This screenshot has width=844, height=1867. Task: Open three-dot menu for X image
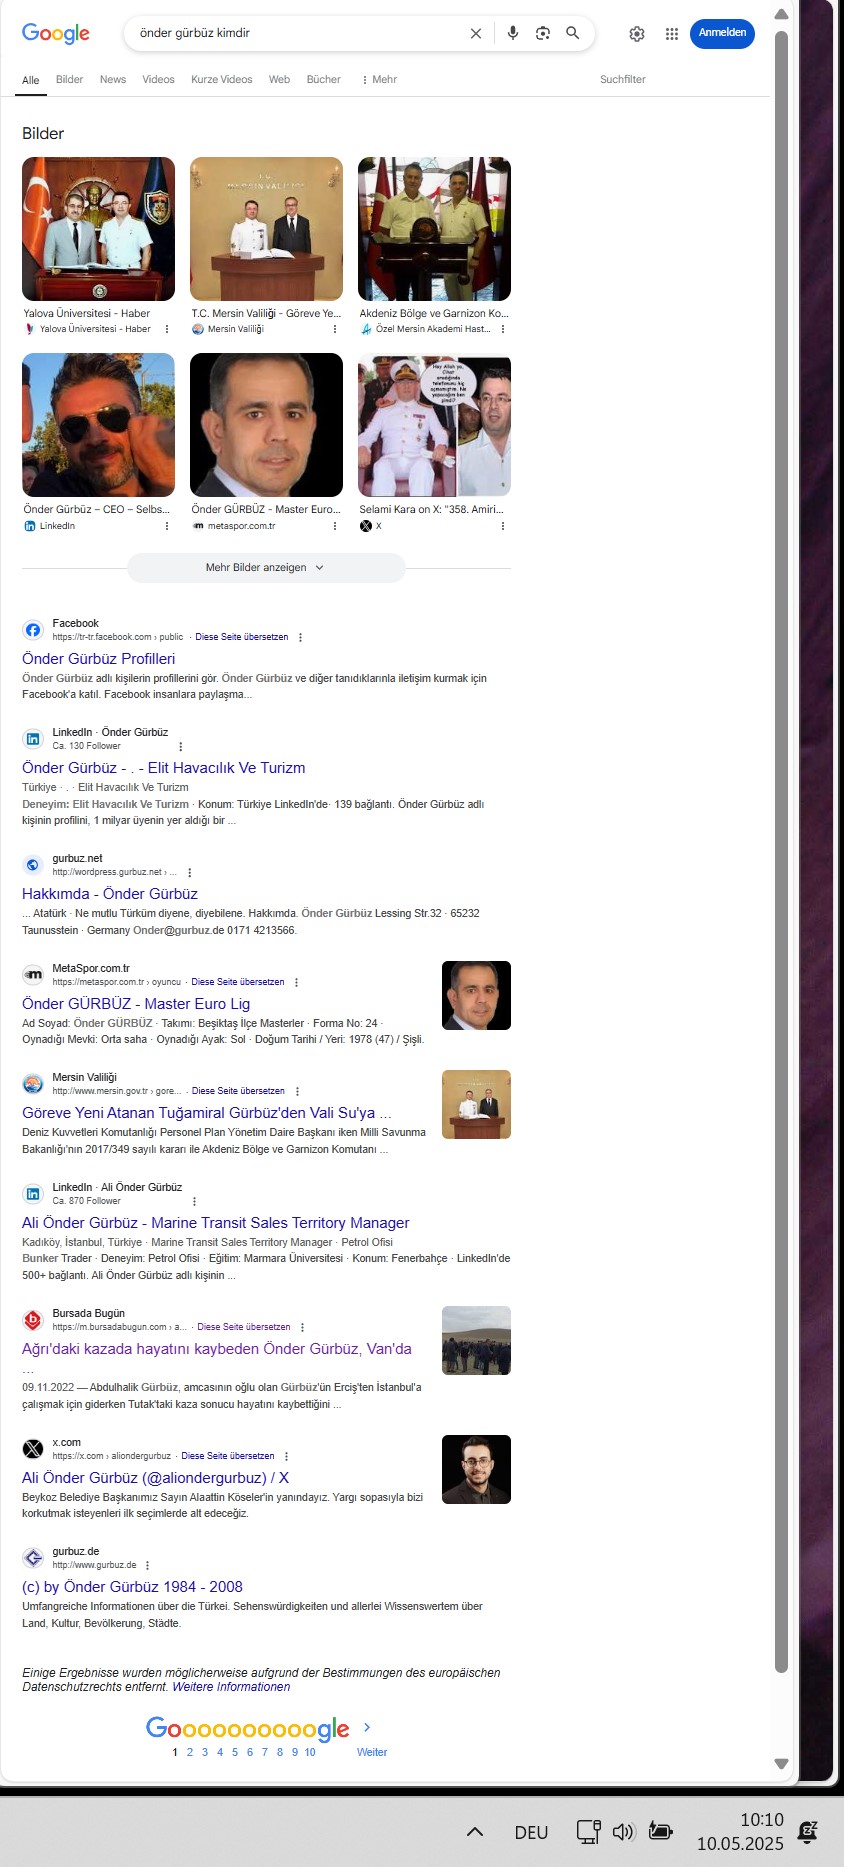(503, 526)
